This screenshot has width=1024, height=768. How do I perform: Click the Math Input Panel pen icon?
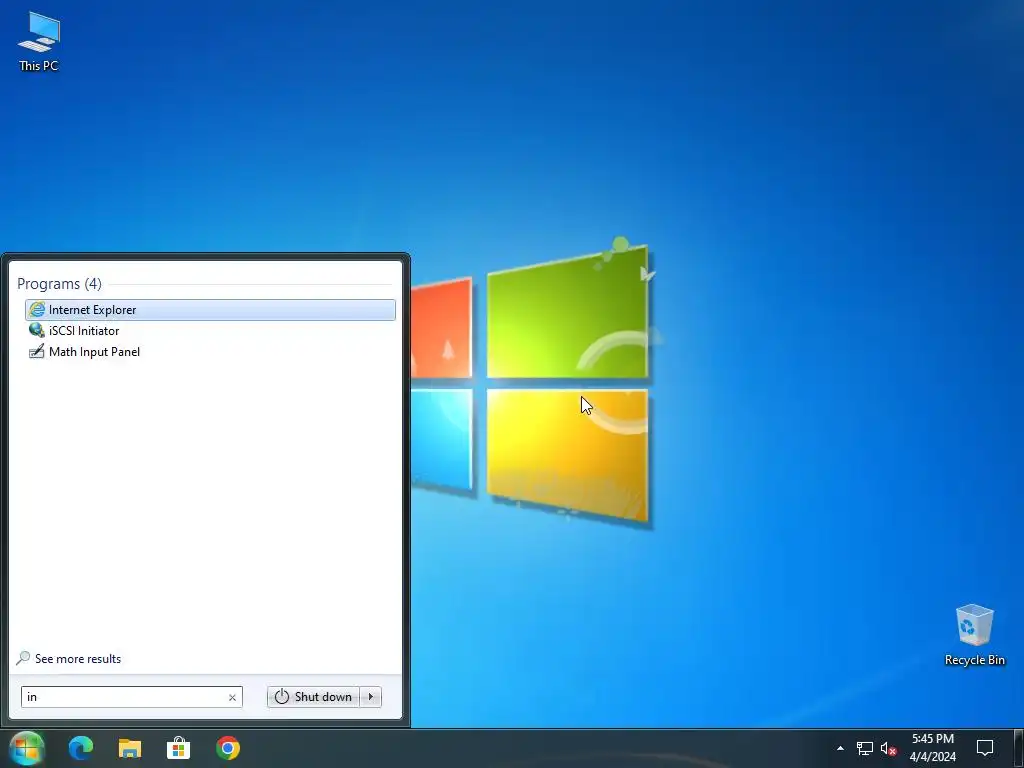click(37, 351)
